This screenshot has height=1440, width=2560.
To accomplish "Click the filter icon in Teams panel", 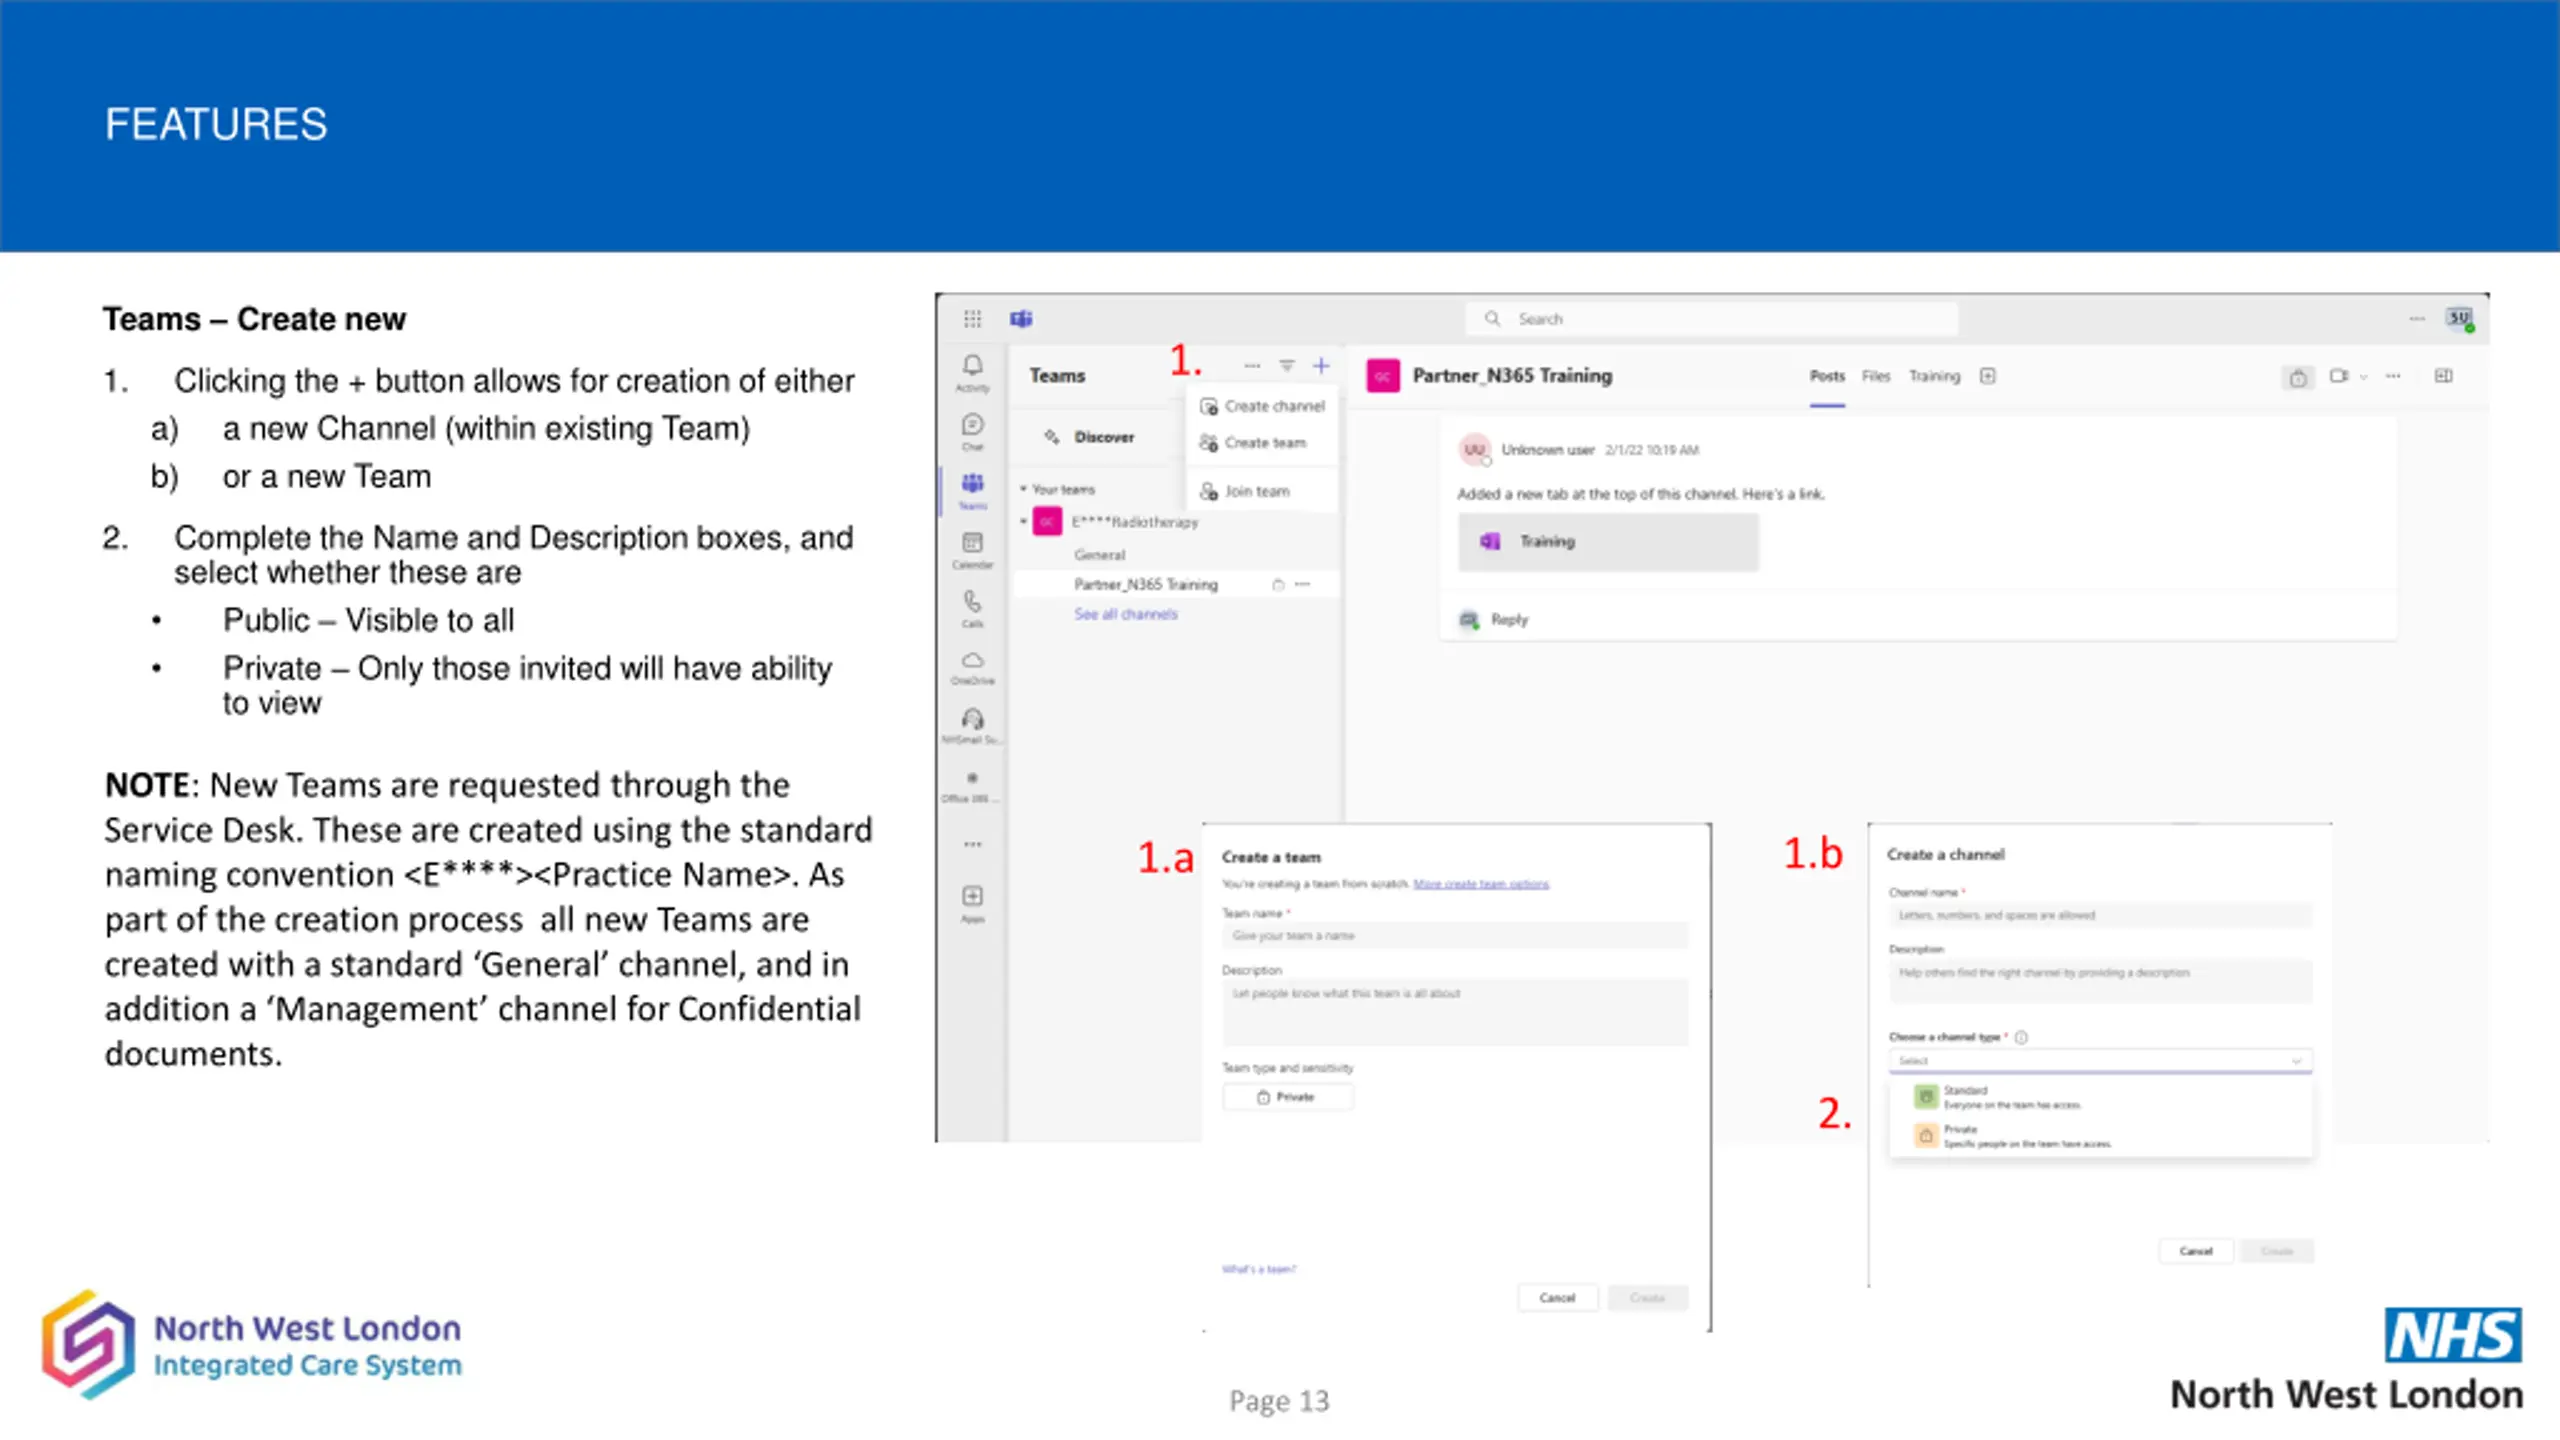I will (1287, 366).
